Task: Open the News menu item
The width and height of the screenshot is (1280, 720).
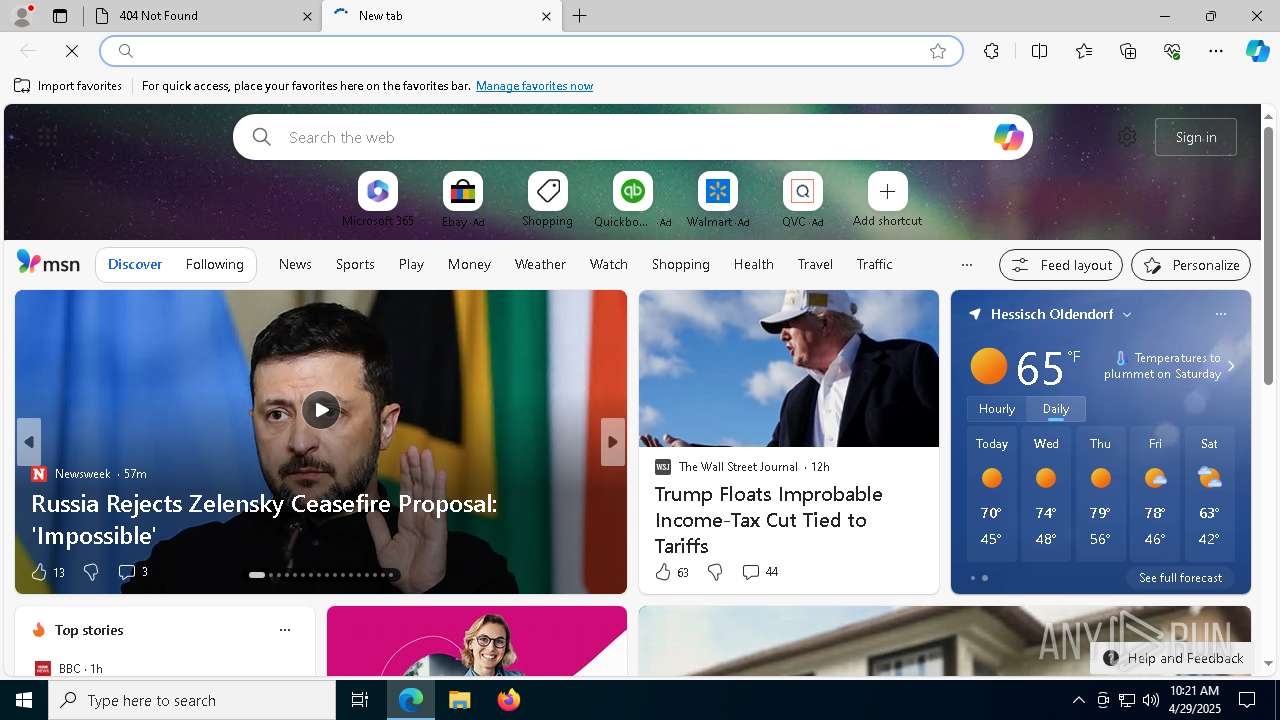Action: [295, 264]
